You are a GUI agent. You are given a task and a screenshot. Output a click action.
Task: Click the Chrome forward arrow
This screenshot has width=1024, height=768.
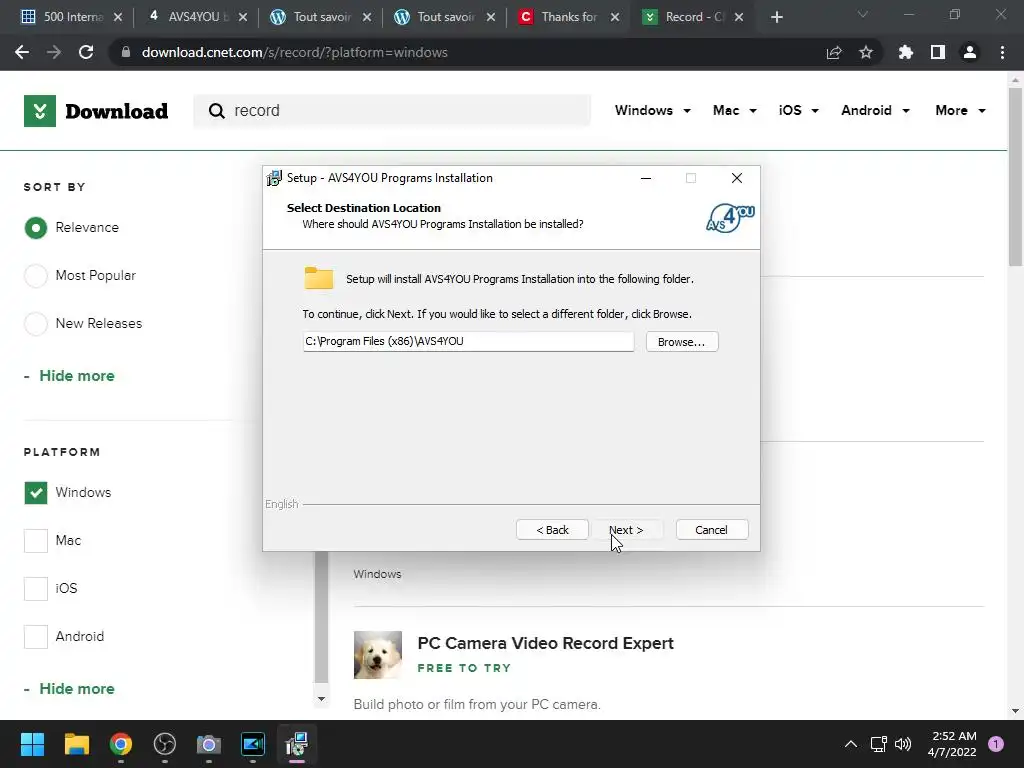[x=54, y=52]
